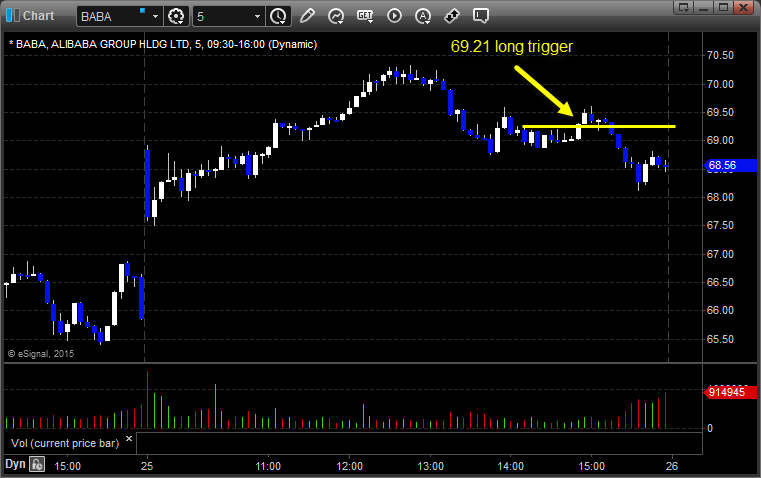Screen dimensions: 761x478
Task: Open the time template clock menu
Action: (278, 16)
